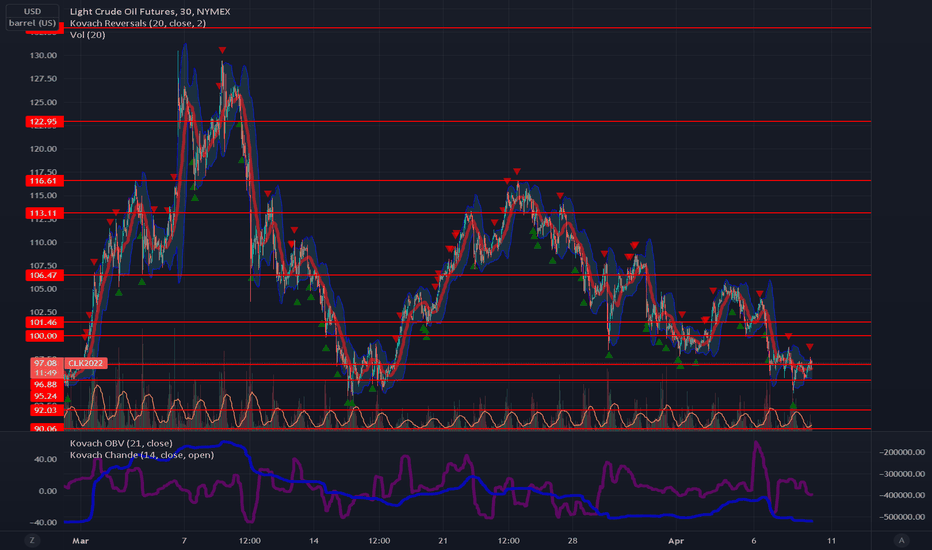This screenshot has width=932, height=550.
Task: Click the 28 date on time axis
Action: (x=572, y=540)
